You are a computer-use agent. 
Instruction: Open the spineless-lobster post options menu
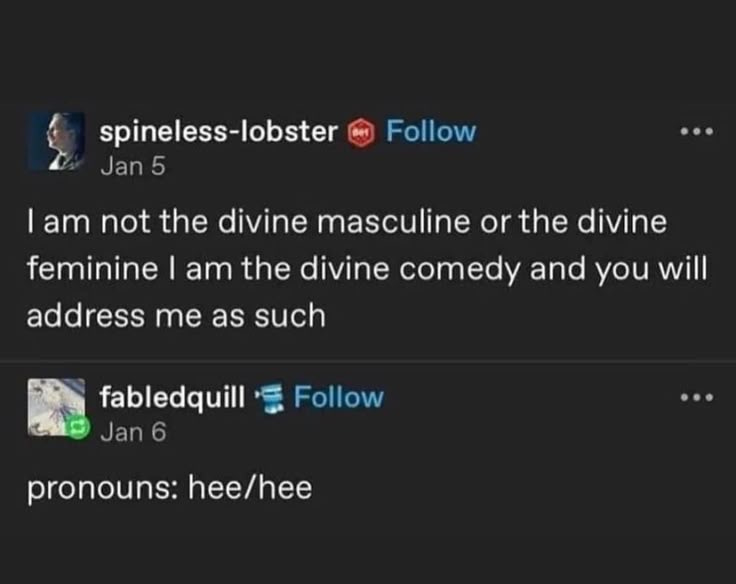(694, 133)
